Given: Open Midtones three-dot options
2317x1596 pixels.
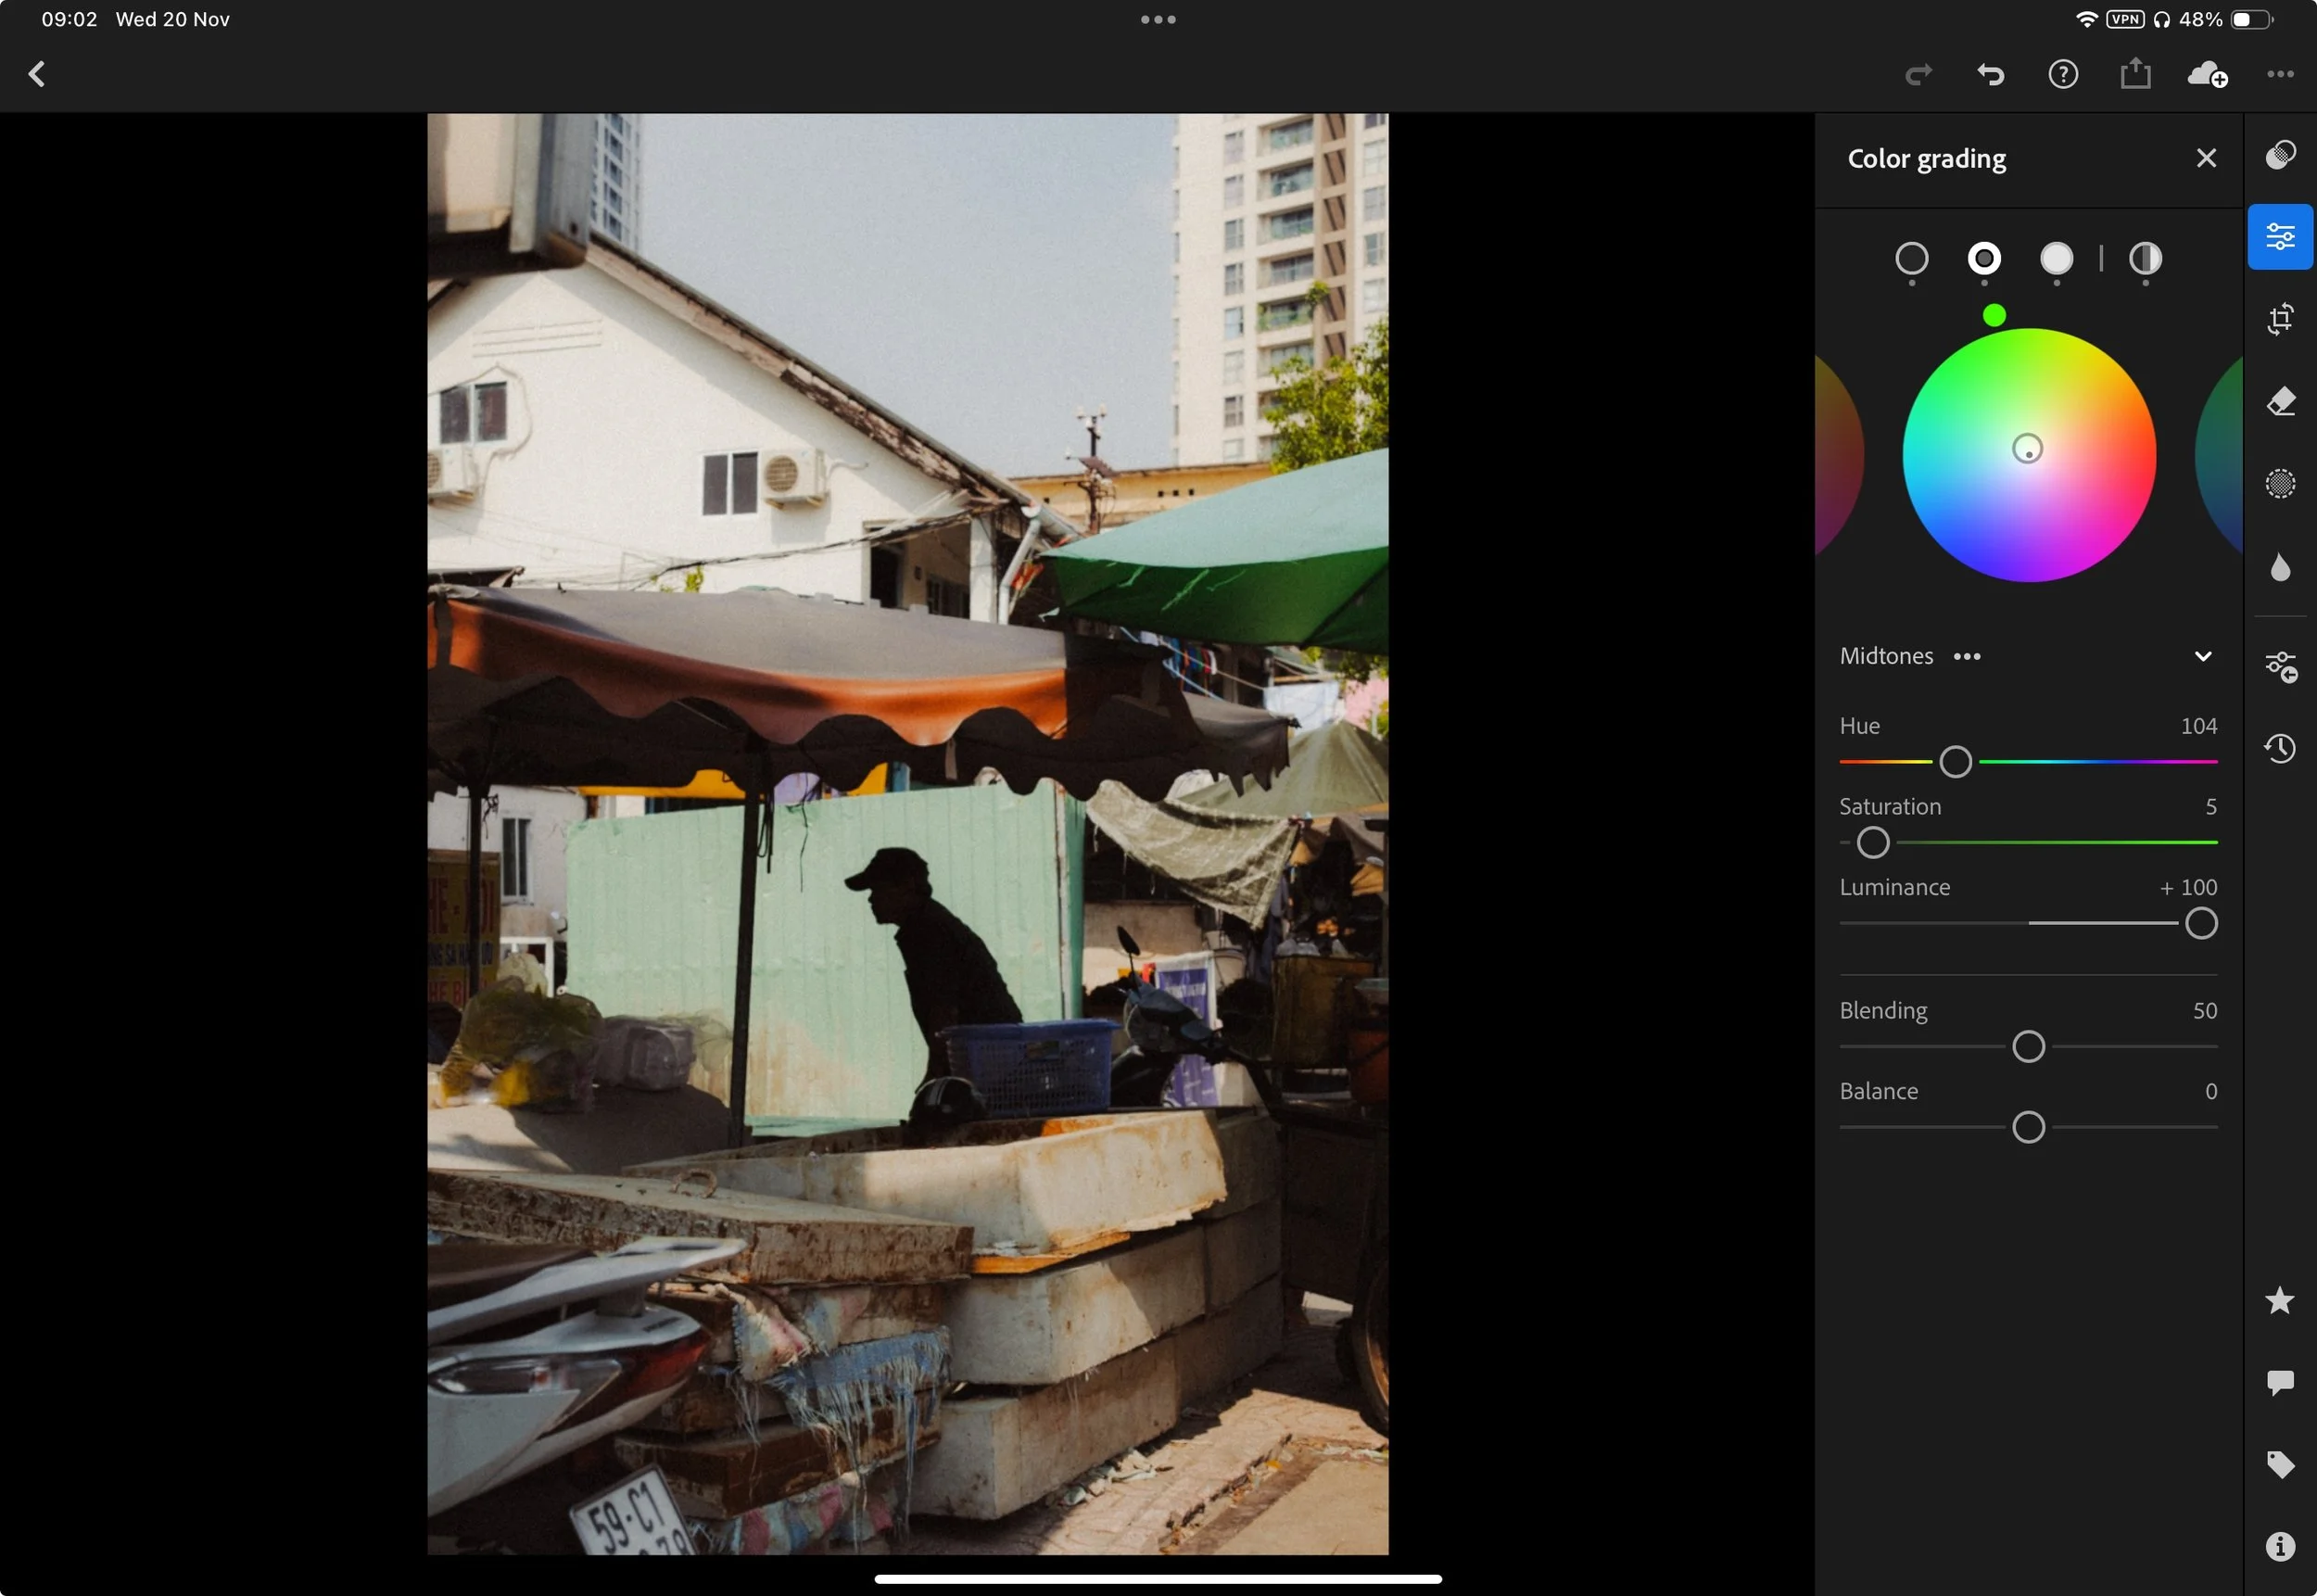Looking at the screenshot, I should point(1967,657).
